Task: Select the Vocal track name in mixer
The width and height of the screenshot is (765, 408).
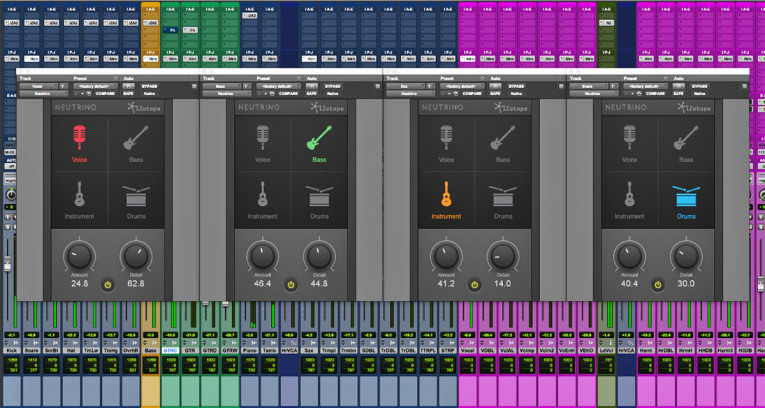Action: pyautogui.click(x=467, y=350)
